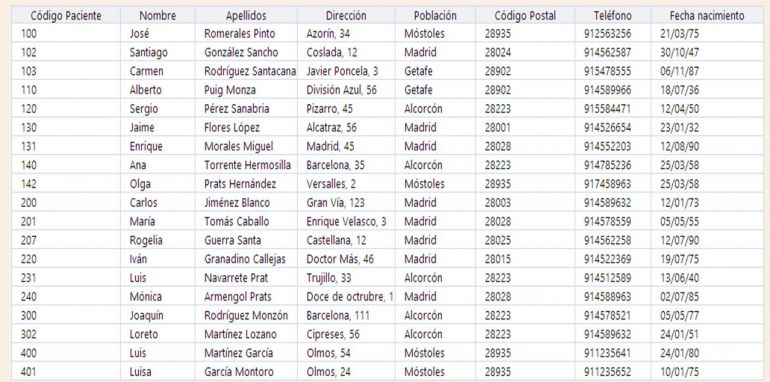Click patient code cell 100
This screenshot has height=382, width=770.
66,34
